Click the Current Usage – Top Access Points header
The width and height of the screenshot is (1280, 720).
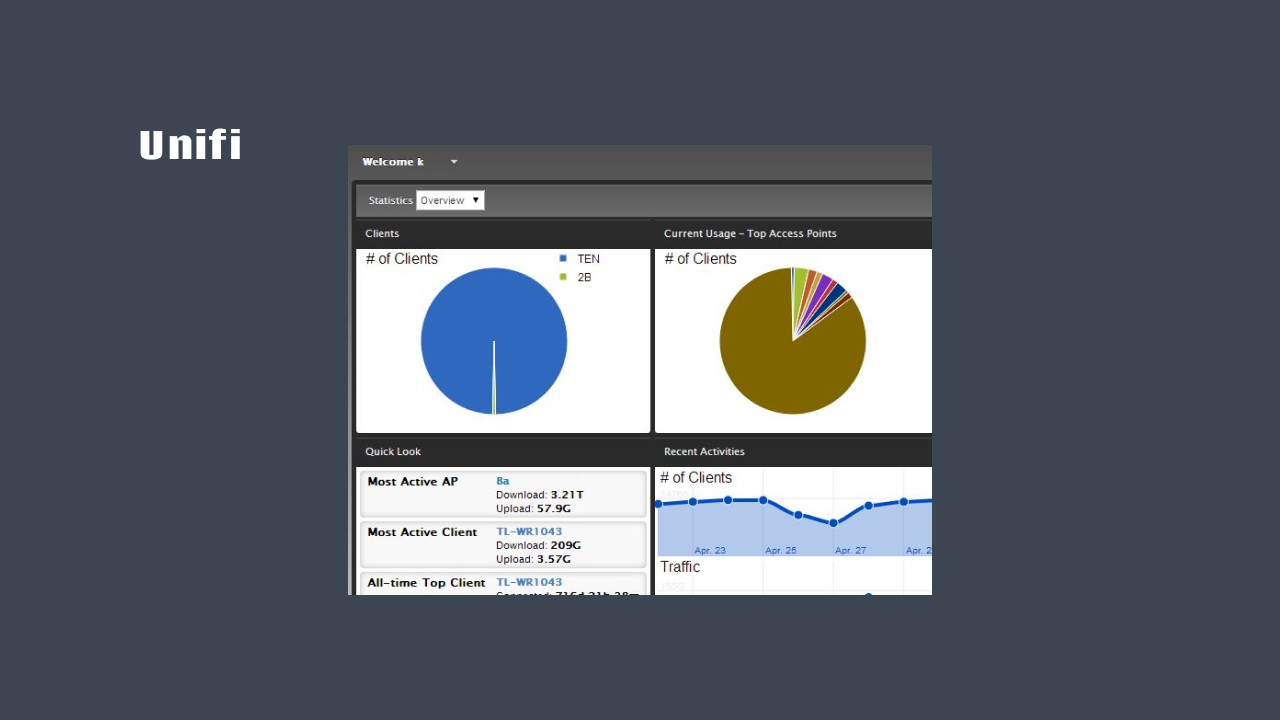coord(750,233)
